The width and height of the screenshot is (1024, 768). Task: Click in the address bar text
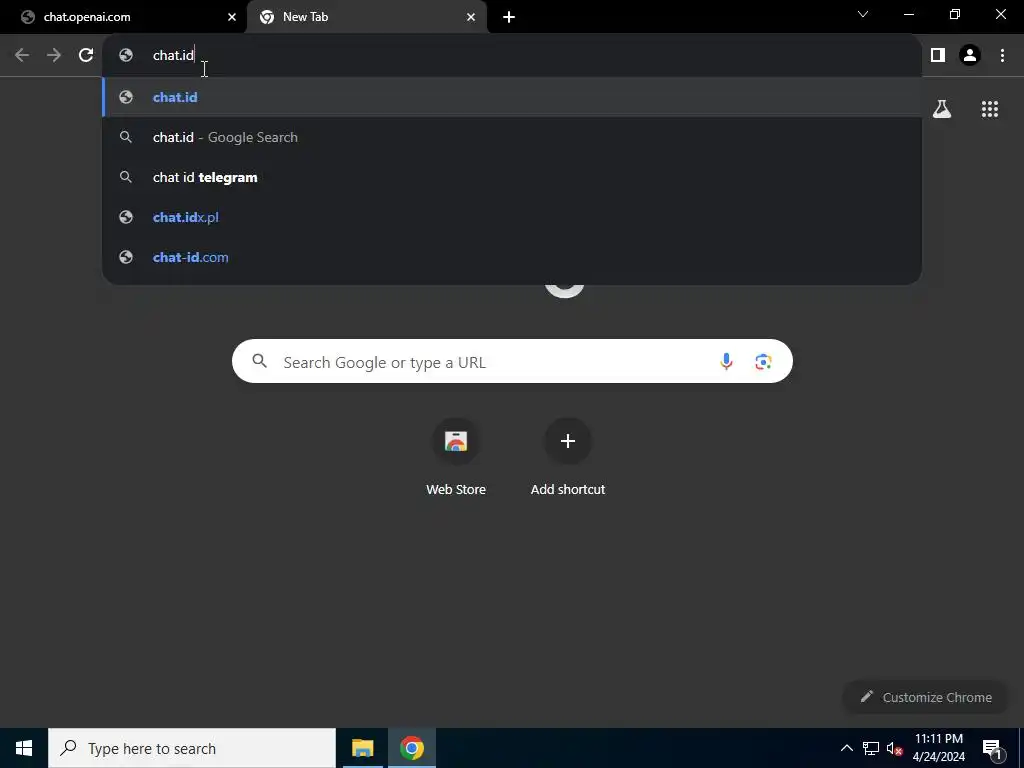pos(173,56)
